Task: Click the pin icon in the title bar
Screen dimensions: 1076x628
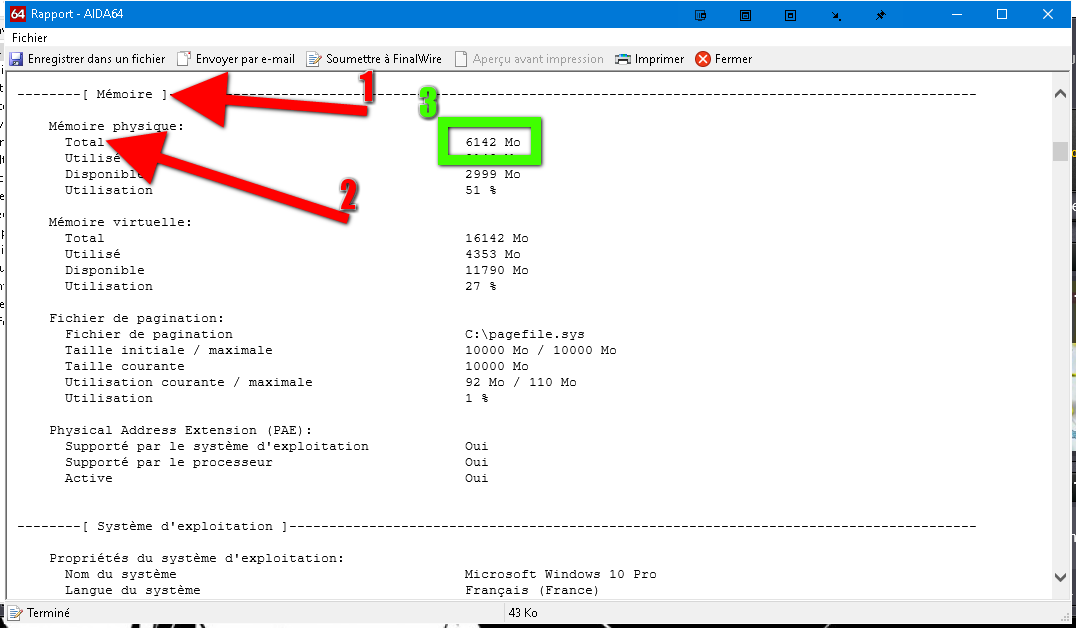Action: [880, 15]
